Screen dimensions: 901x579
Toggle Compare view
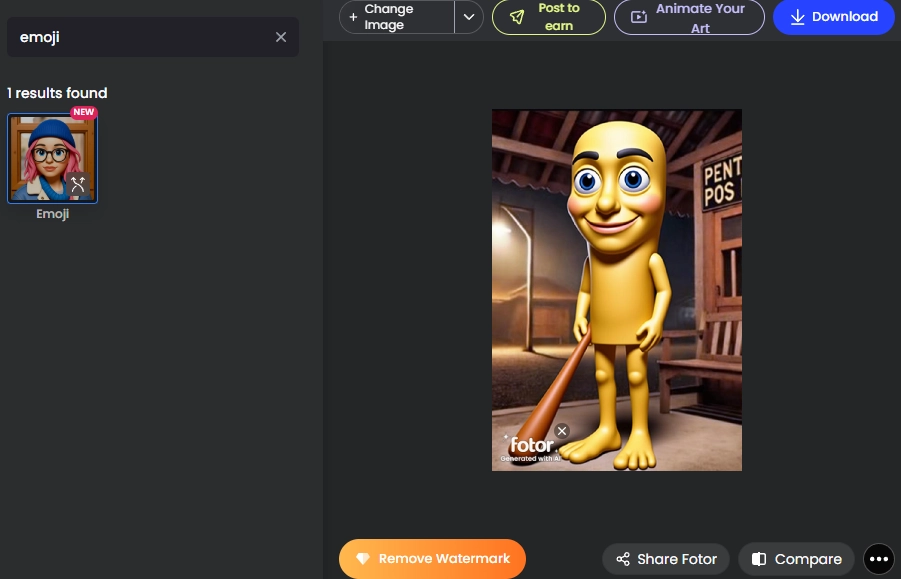pos(796,559)
